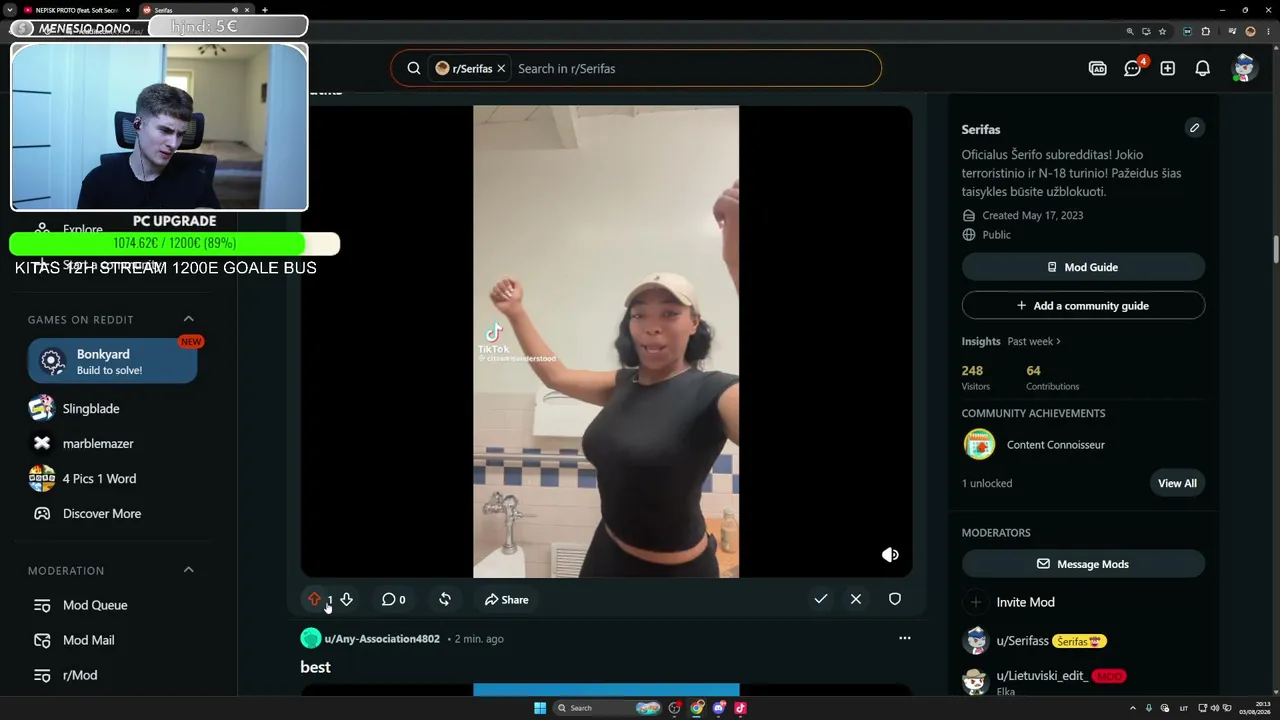Open the mod shield actions on the post
Image resolution: width=1280 pixels, height=720 pixels.
click(x=895, y=599)
